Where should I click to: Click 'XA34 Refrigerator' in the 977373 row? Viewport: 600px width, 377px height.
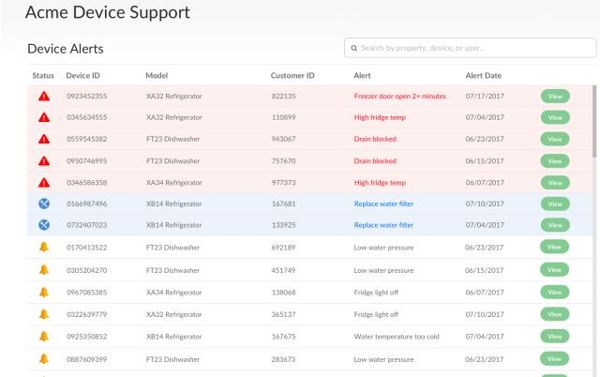coord(174,183)
